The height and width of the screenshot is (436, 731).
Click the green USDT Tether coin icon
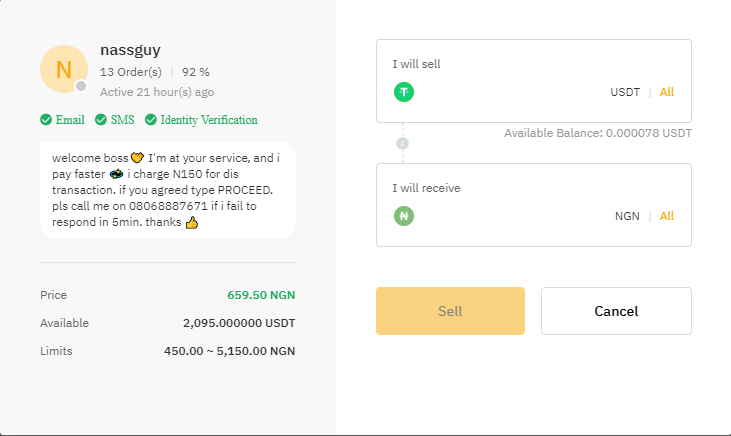[404, 92]
